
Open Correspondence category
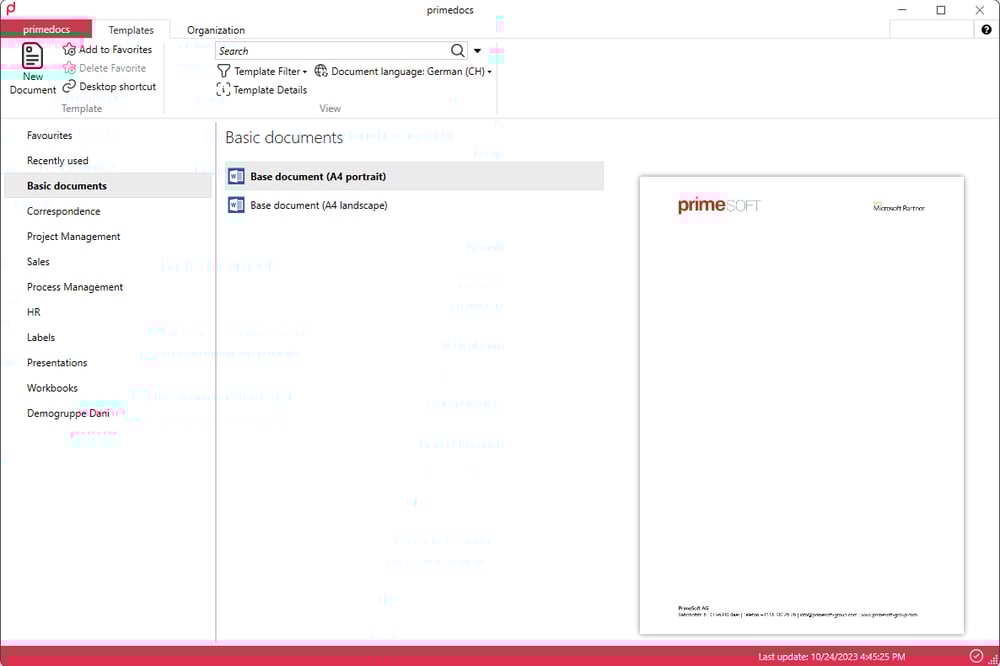click(x=108, y=211)
